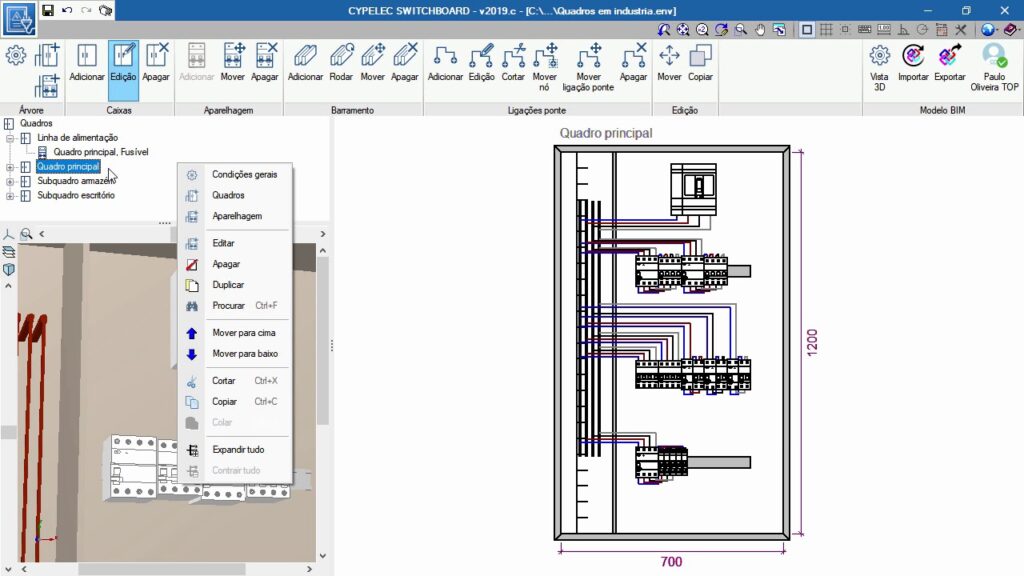
Task: Click Cortar in the Ligações ponte group
Action: [513, 62]
